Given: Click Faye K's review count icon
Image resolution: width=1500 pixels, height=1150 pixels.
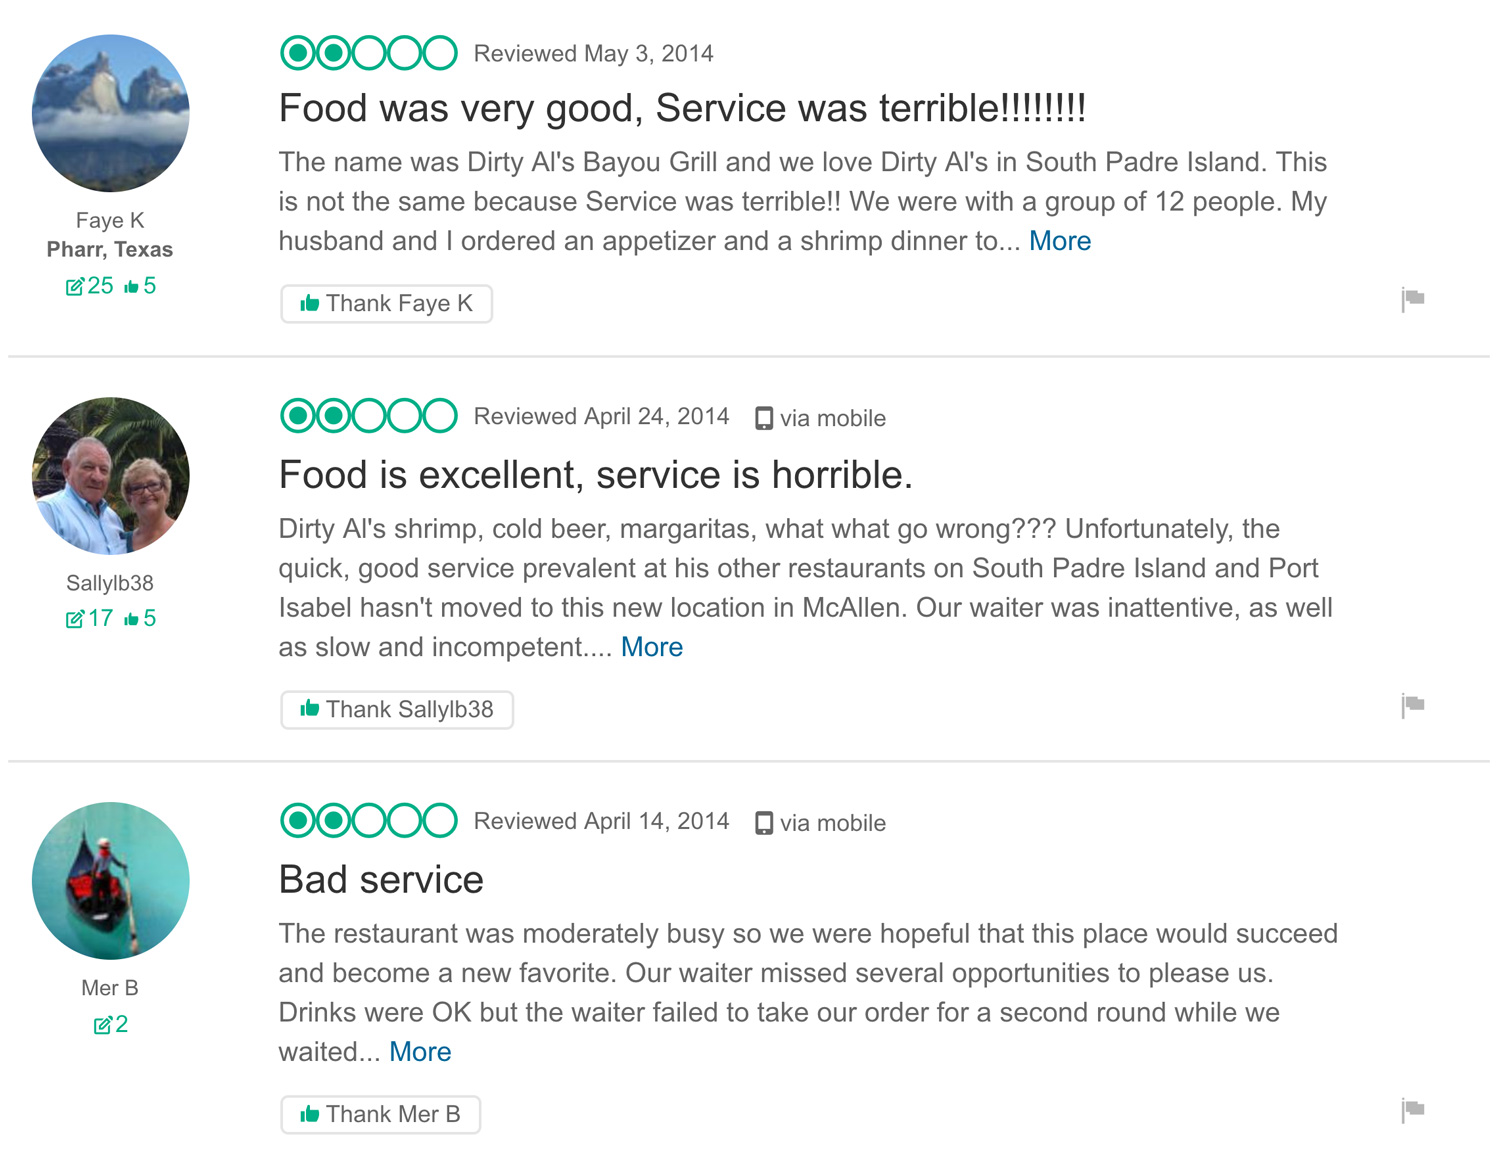Looking at the screenshot, I should pyautogui.click(x=75, y=287).
